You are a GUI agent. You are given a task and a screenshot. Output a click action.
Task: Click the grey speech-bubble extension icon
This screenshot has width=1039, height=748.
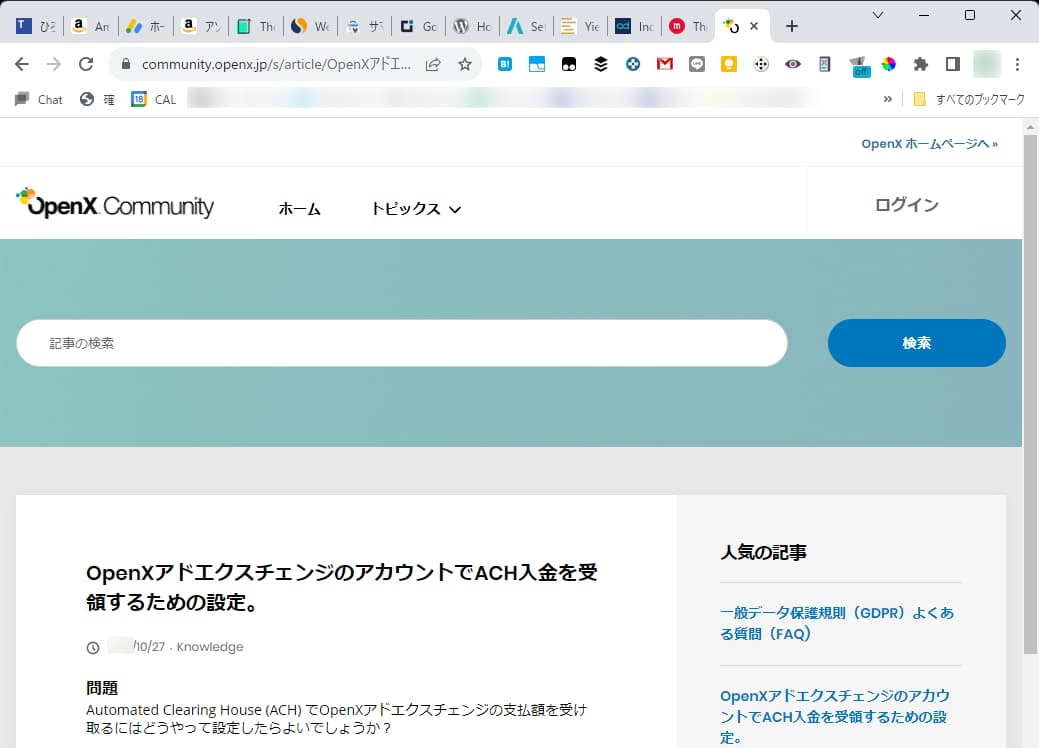696,64
